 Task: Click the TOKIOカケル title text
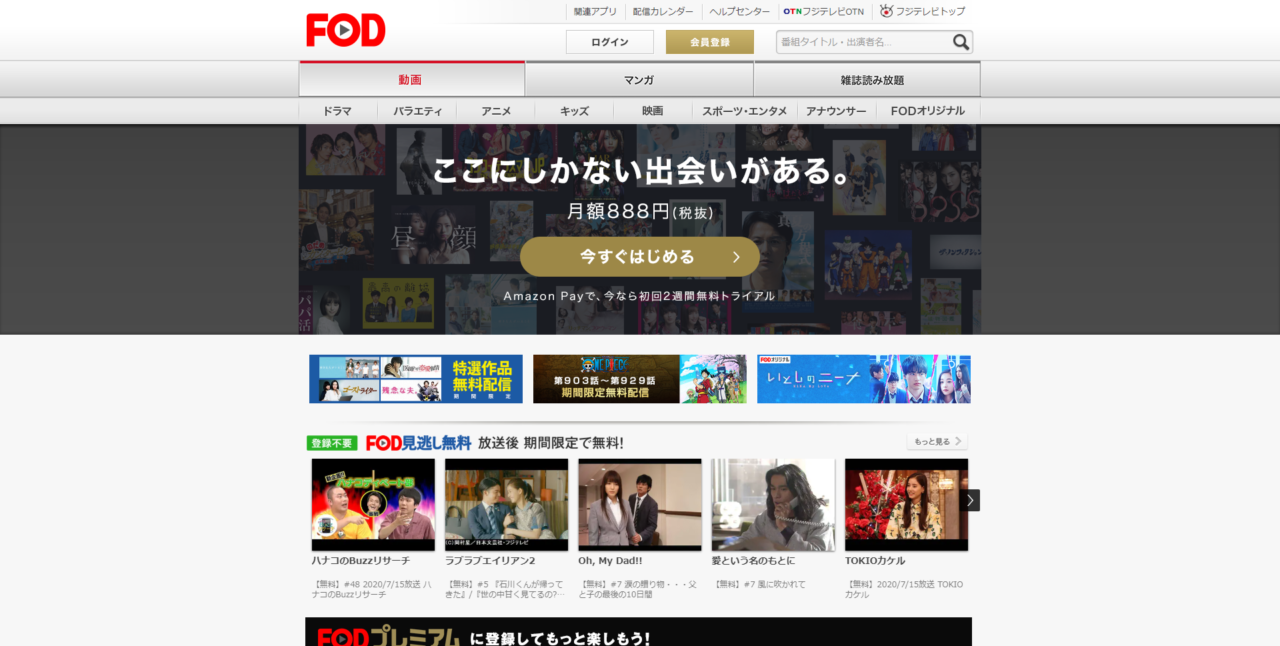coord(875,561)
